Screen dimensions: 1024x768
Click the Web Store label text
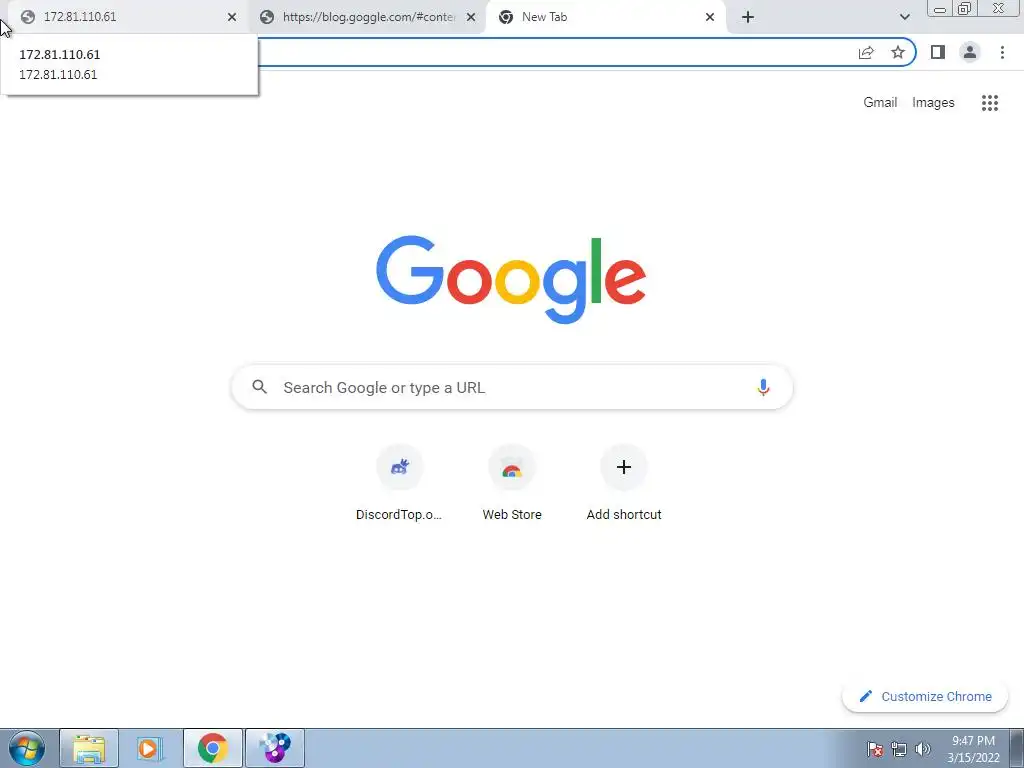(x=511, y=515)
